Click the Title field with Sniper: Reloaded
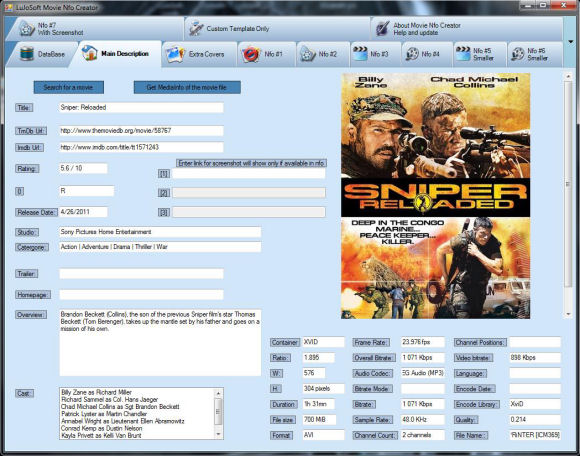The width and height of the screenshot is (580, 456). [x=141, y=108]
